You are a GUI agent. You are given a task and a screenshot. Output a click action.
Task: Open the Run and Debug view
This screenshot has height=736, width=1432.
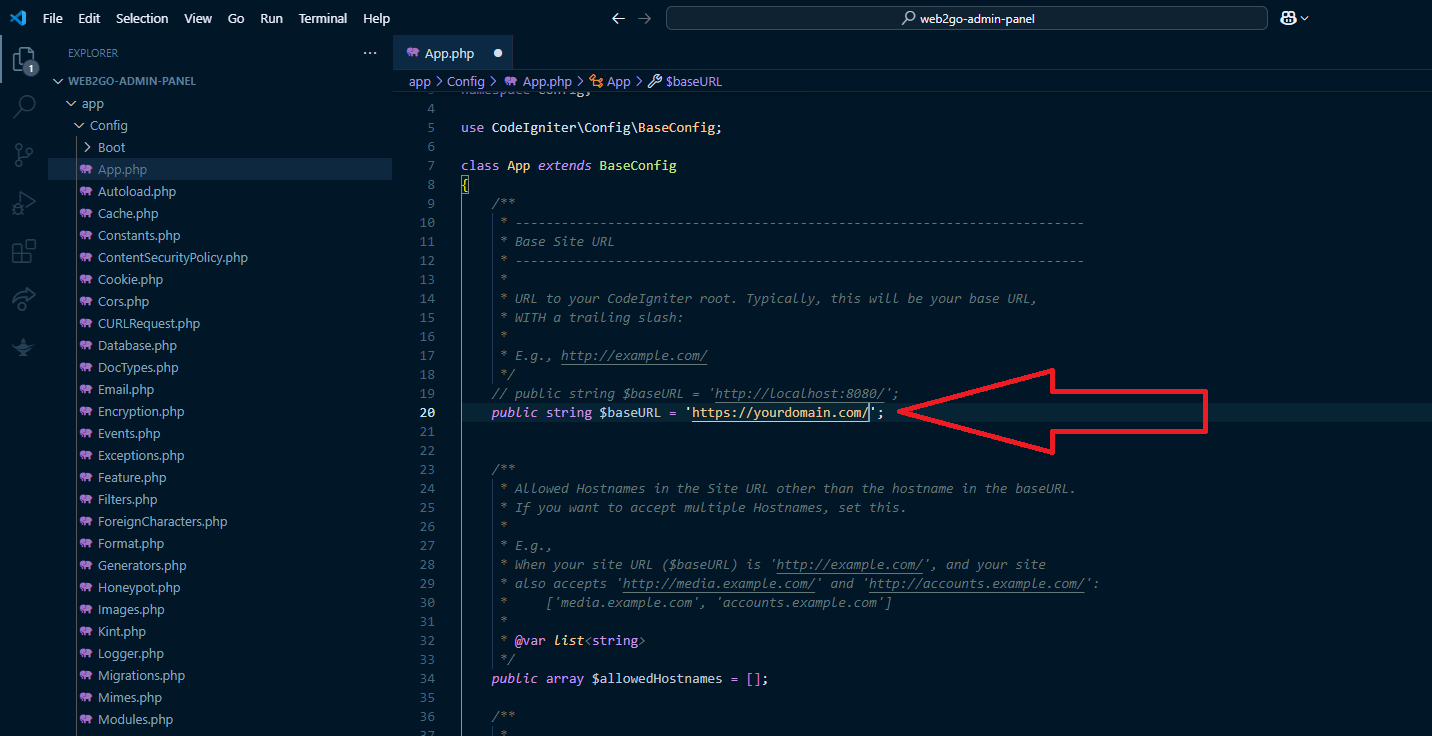pyautogui.click(x=24, y=203)
